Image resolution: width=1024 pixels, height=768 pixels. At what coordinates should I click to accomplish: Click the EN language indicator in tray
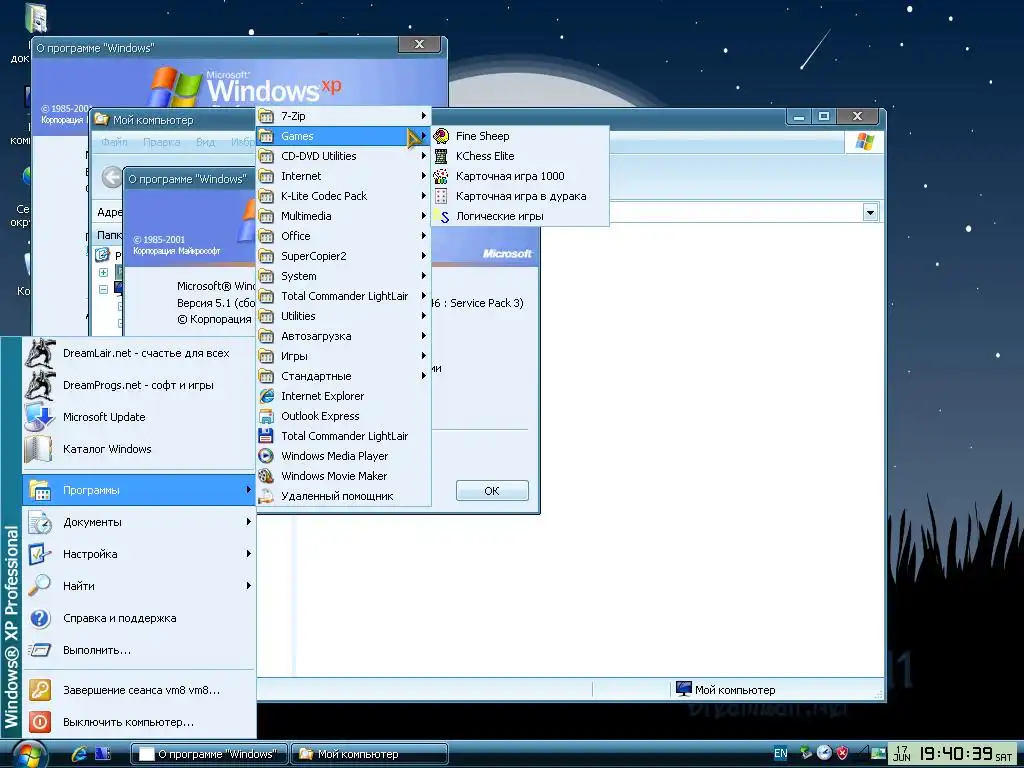click(x=780, y=754)
